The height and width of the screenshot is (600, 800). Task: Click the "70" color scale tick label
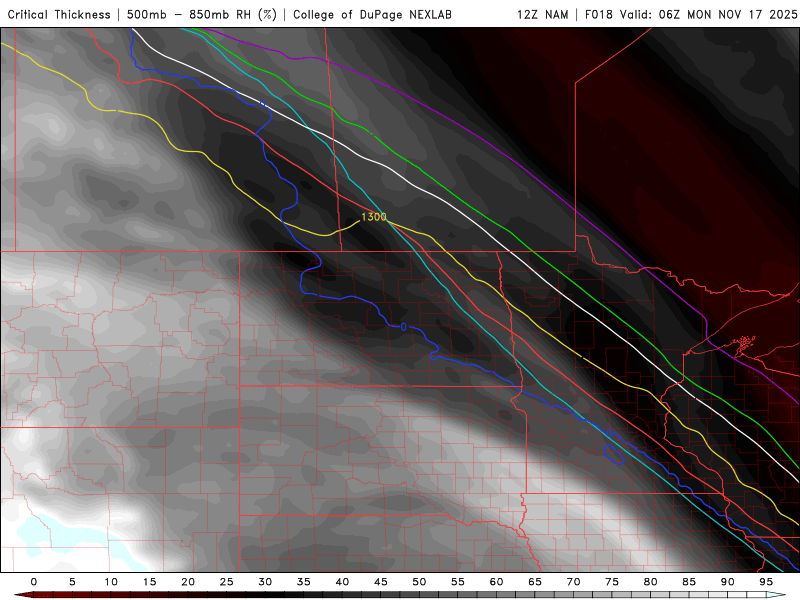click(x=573, y=582)
